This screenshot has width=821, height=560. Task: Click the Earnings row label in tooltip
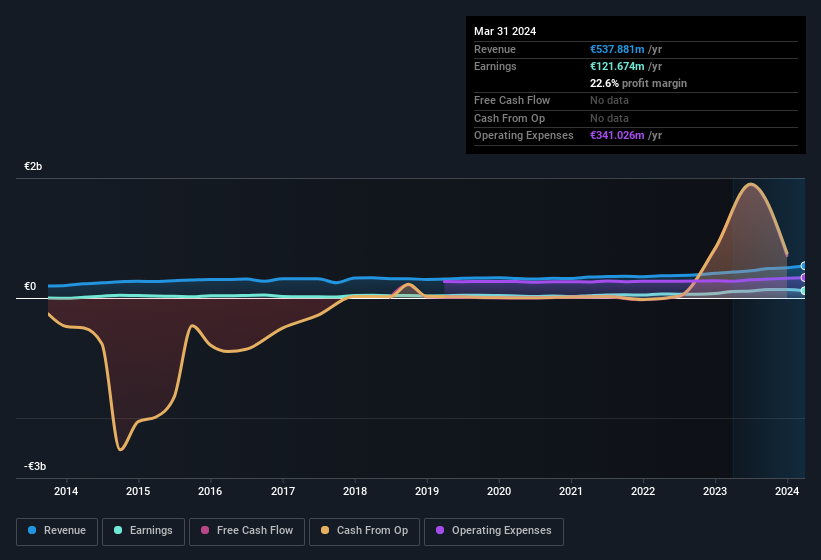[495, 66]
